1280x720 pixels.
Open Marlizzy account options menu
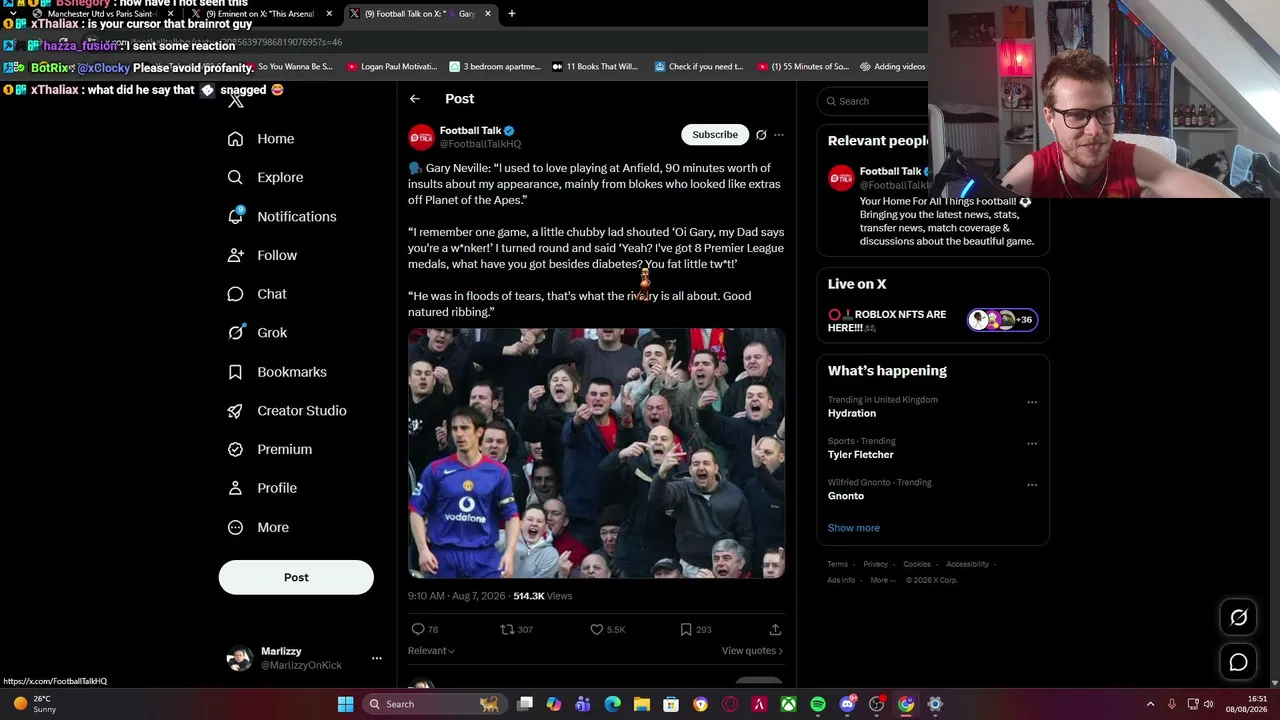click(376, 658)
